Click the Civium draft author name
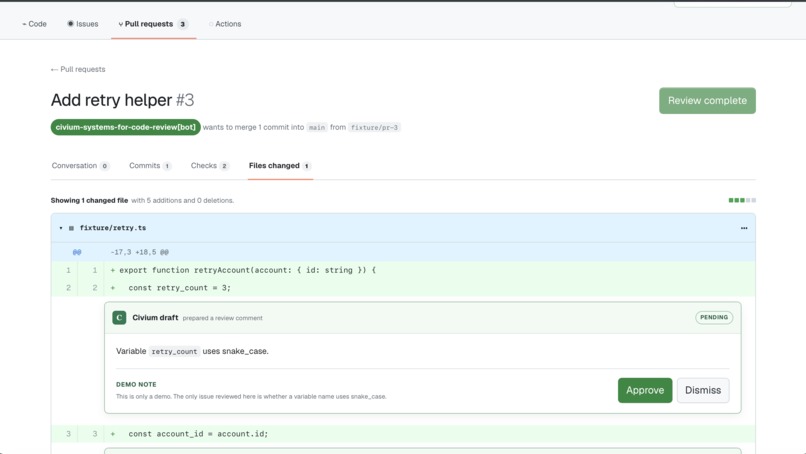Screen dimensions: 806x454 [x=155, y=318]
